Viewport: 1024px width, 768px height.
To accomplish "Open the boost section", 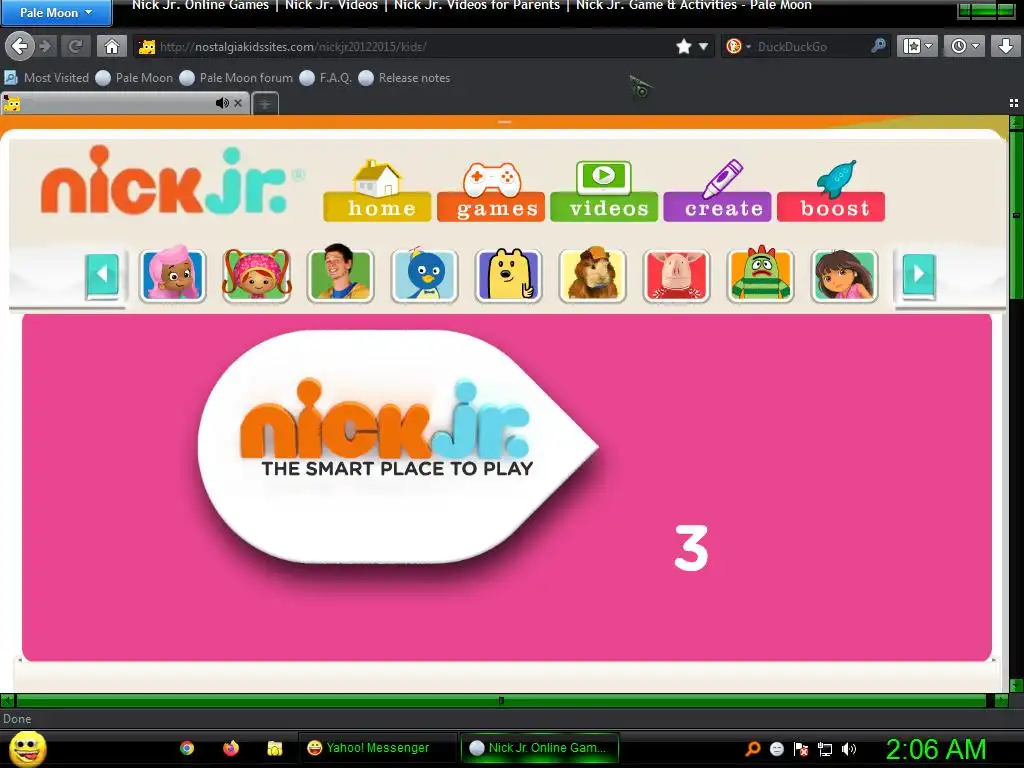I will [x=831, y=191].
